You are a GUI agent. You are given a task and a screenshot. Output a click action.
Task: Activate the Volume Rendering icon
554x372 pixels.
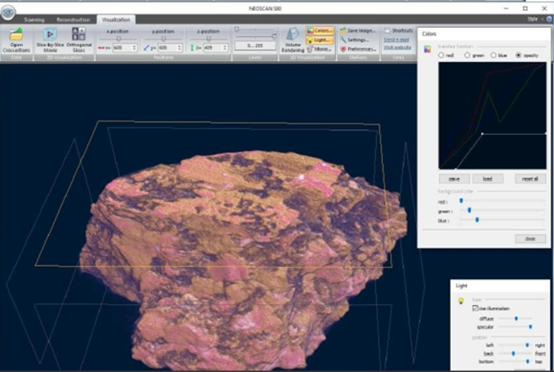click(x=292, y=40)
